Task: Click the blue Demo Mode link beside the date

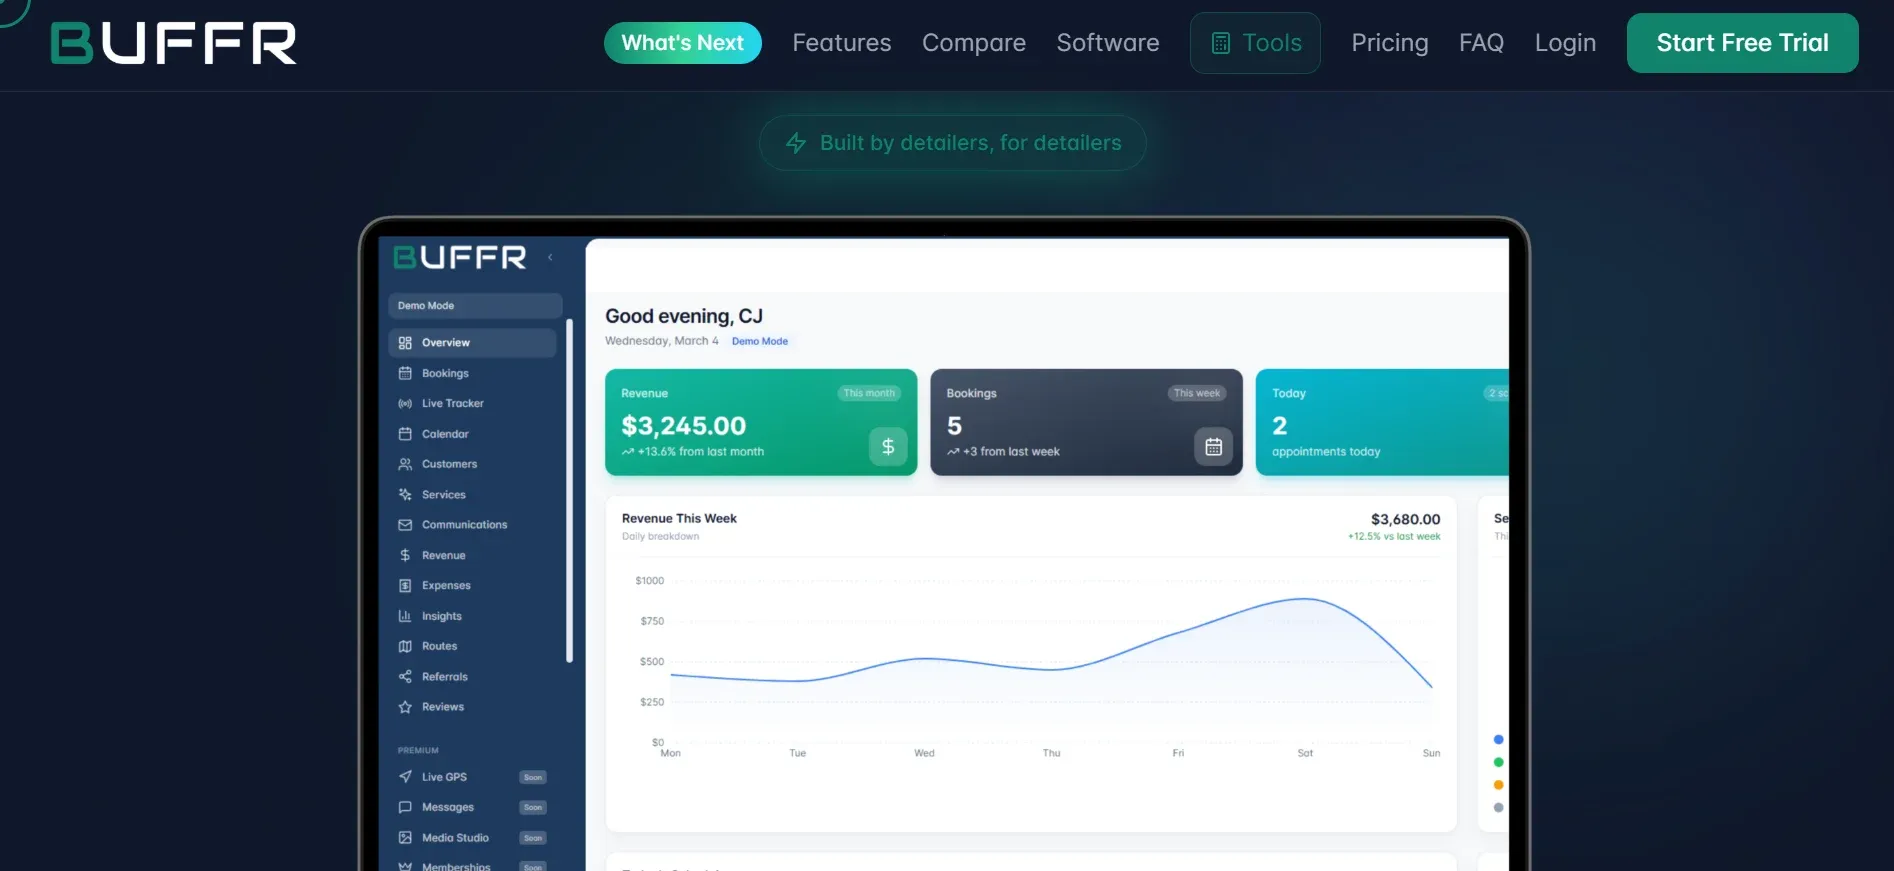Action: click(760, 341)
